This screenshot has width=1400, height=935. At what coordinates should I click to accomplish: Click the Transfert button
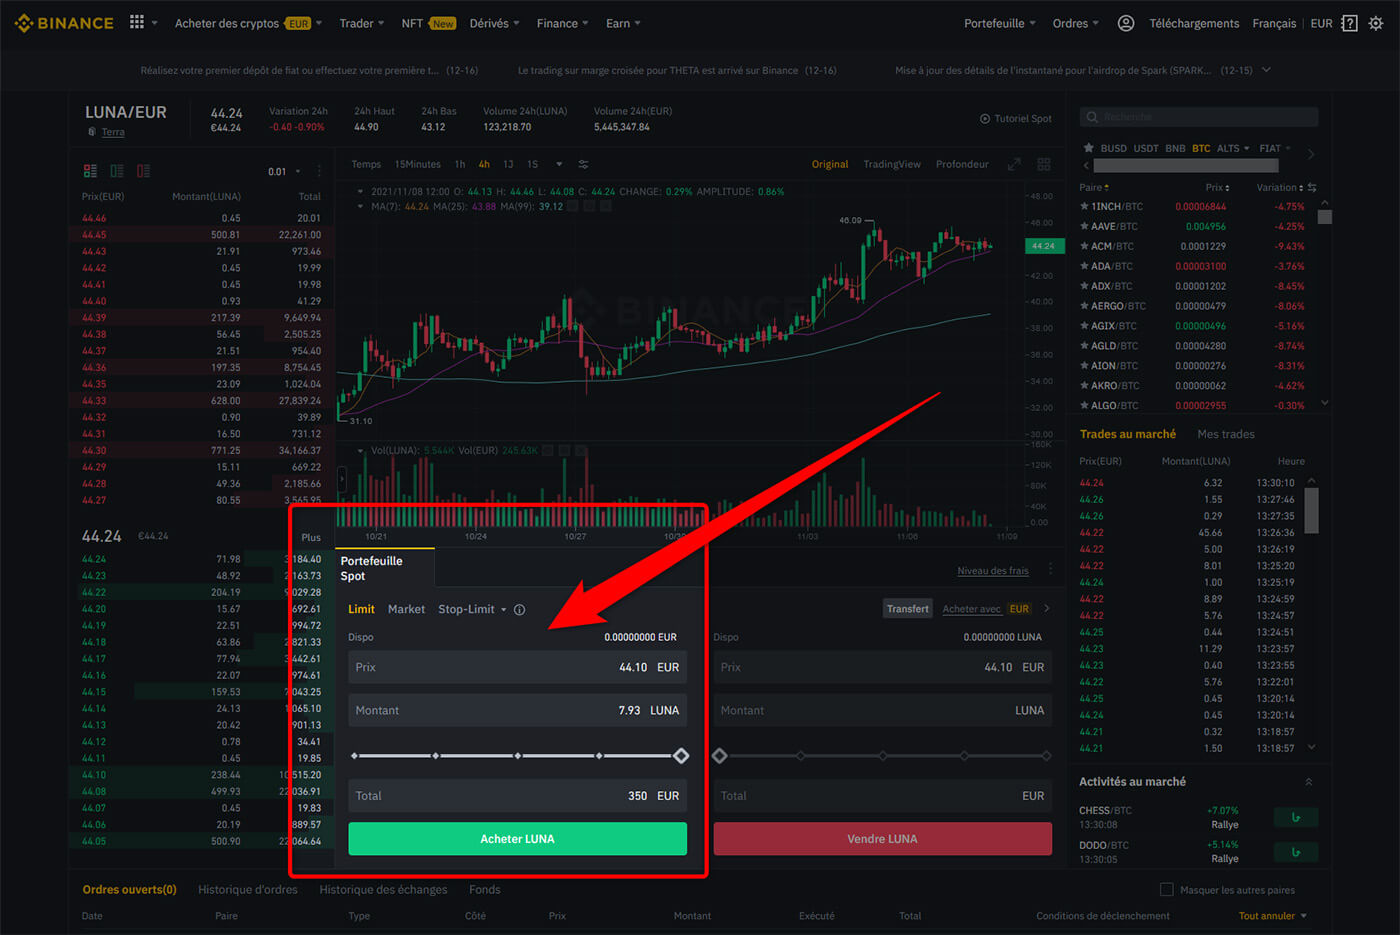click(908, 608)
